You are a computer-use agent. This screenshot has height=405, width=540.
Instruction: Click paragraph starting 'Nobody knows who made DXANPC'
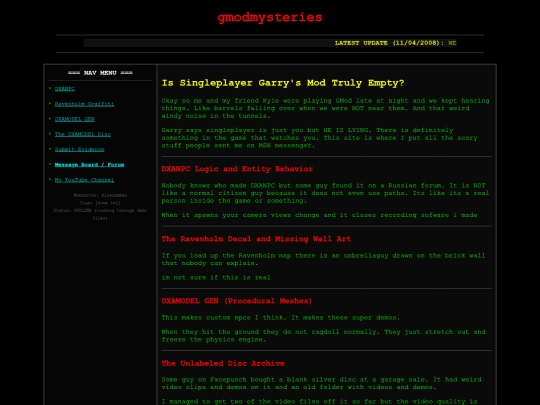coord(325,193)
